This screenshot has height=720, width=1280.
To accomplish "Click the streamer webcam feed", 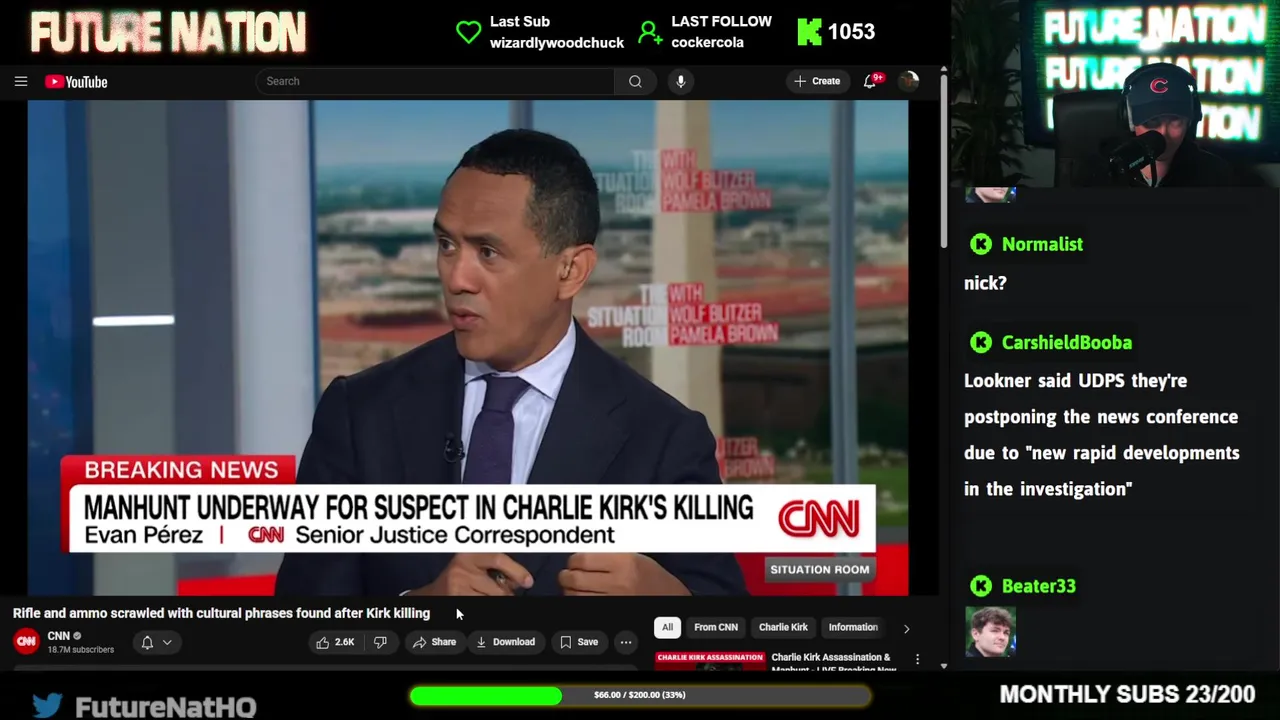I will click(1115, 94).
